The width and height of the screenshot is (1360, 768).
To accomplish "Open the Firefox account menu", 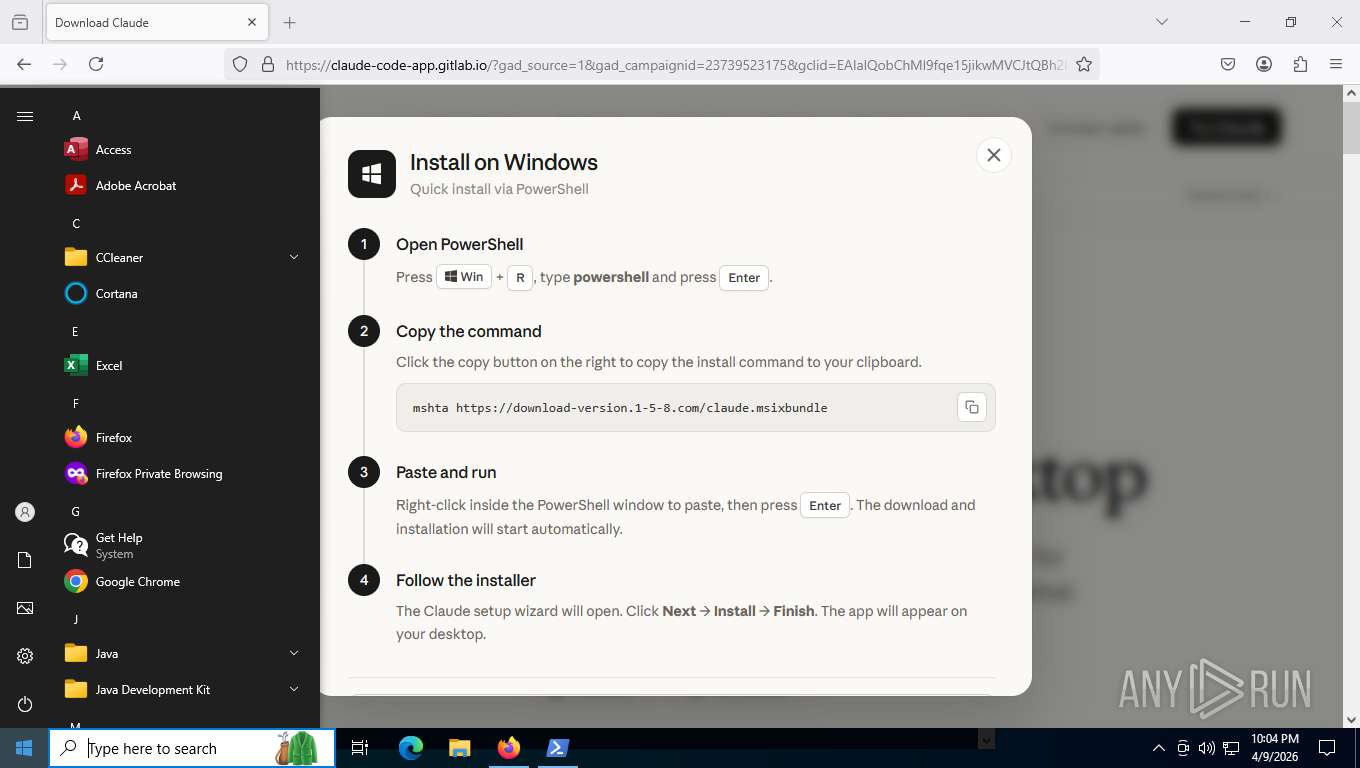I will click(1264, 64).
